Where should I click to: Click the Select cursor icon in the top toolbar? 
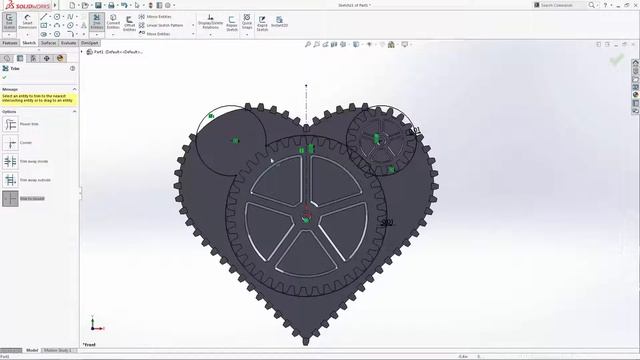pyautogui.click(x=137, y=5)
